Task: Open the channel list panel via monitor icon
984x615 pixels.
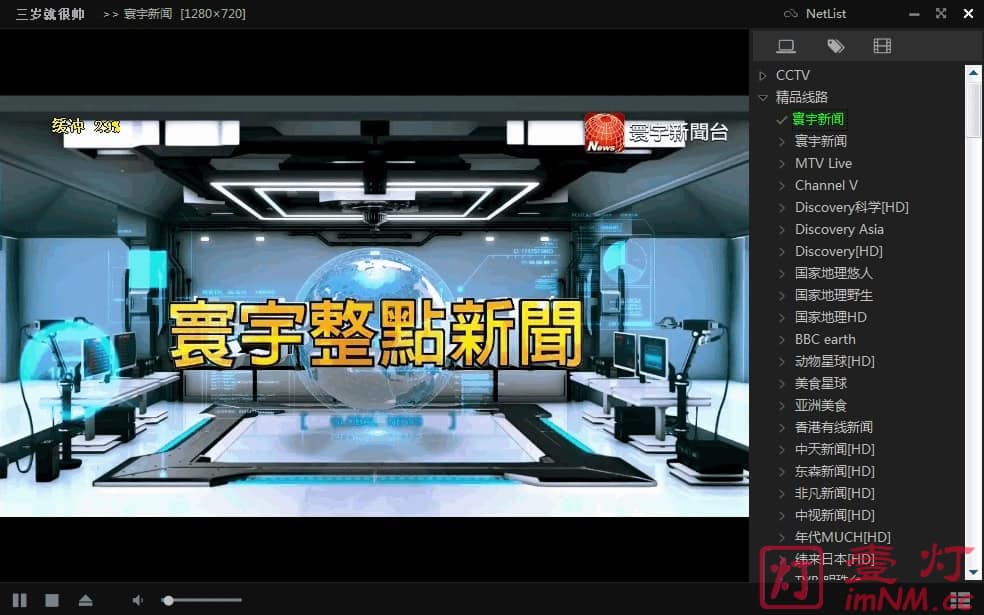Action: 786,45
